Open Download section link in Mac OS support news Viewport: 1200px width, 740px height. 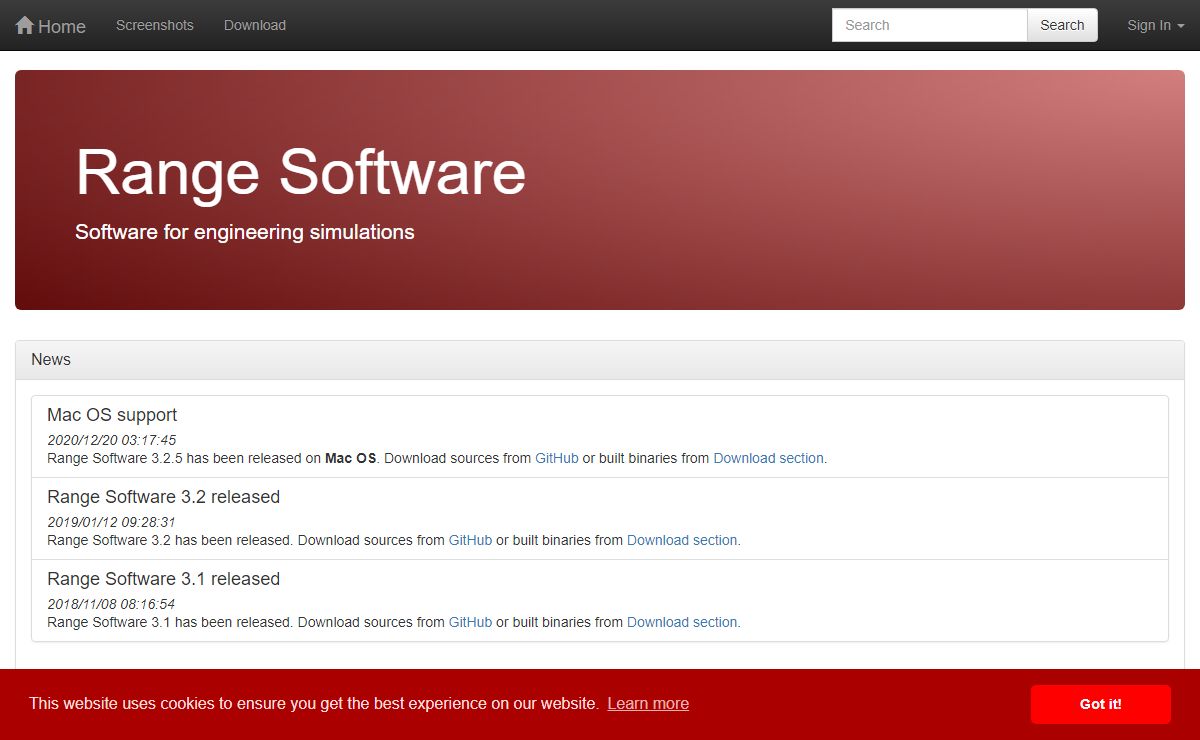pyautogui.click(x=768, y=458)
